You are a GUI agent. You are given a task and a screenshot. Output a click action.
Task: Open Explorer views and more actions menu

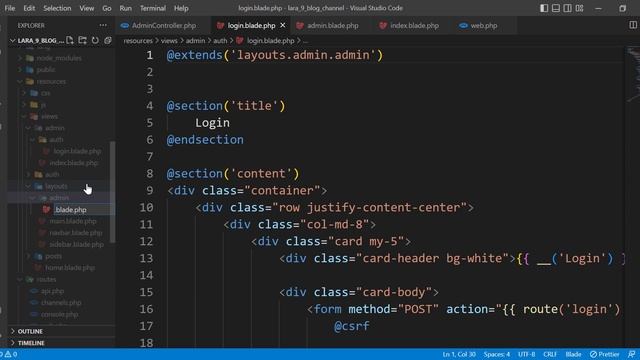[x=103, y=25]
